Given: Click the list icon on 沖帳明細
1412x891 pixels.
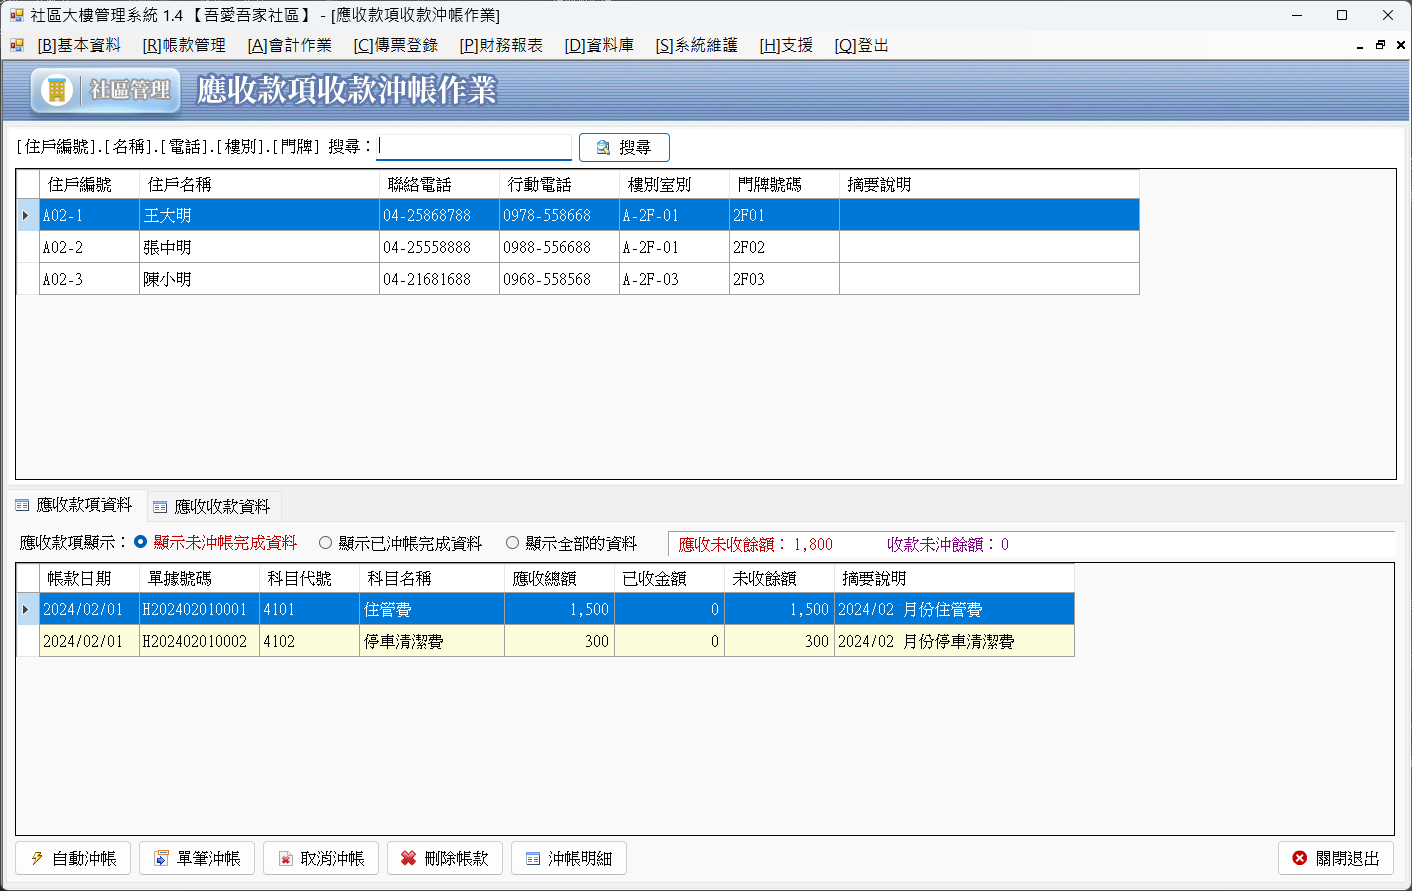Looking at the screenshot, I should (x=533, y=859).
